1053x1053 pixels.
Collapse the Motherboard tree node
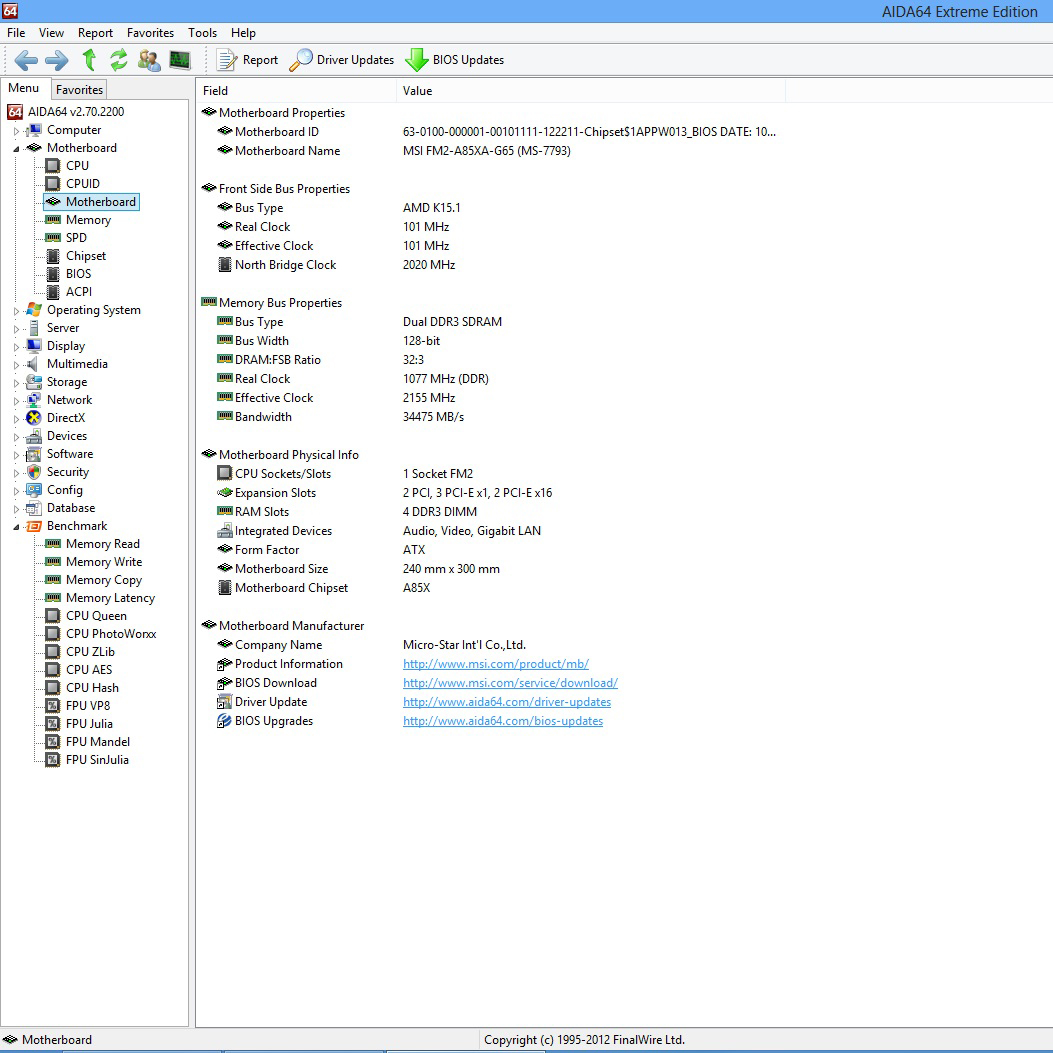click(17, 149)
